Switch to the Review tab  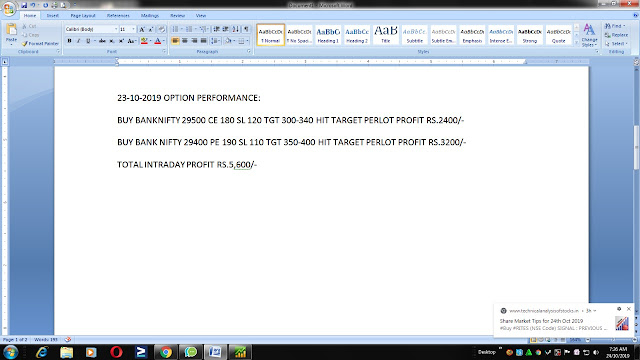(x=178, y=16)
